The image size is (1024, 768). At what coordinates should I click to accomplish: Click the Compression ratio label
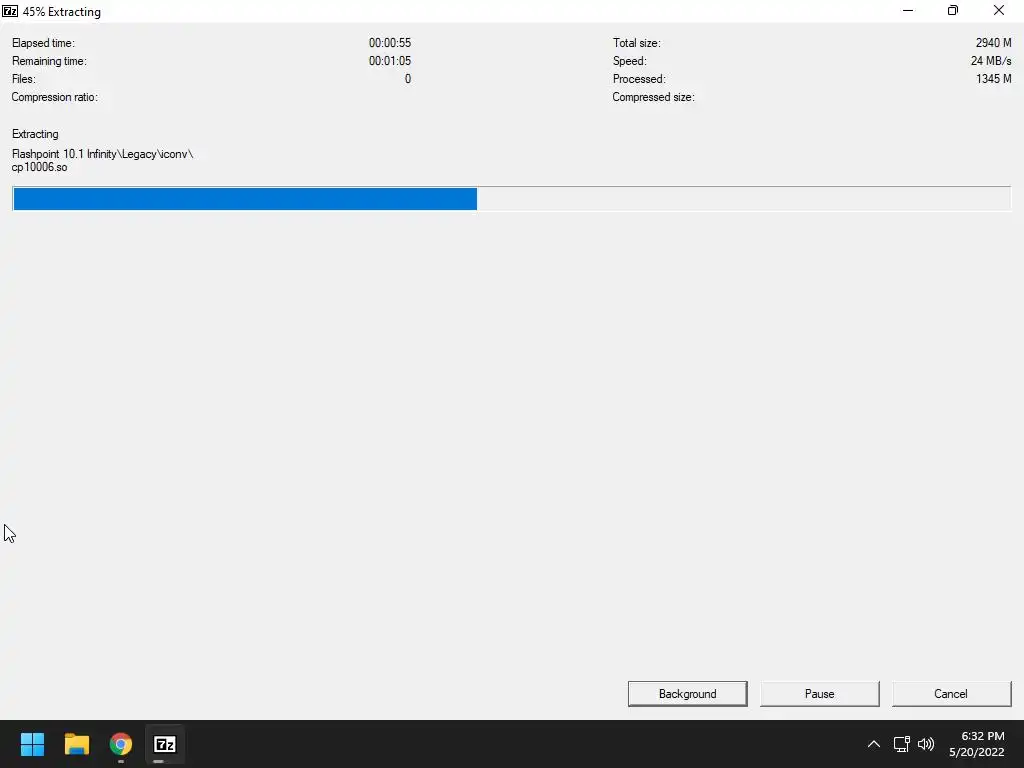tap(54, 97)
